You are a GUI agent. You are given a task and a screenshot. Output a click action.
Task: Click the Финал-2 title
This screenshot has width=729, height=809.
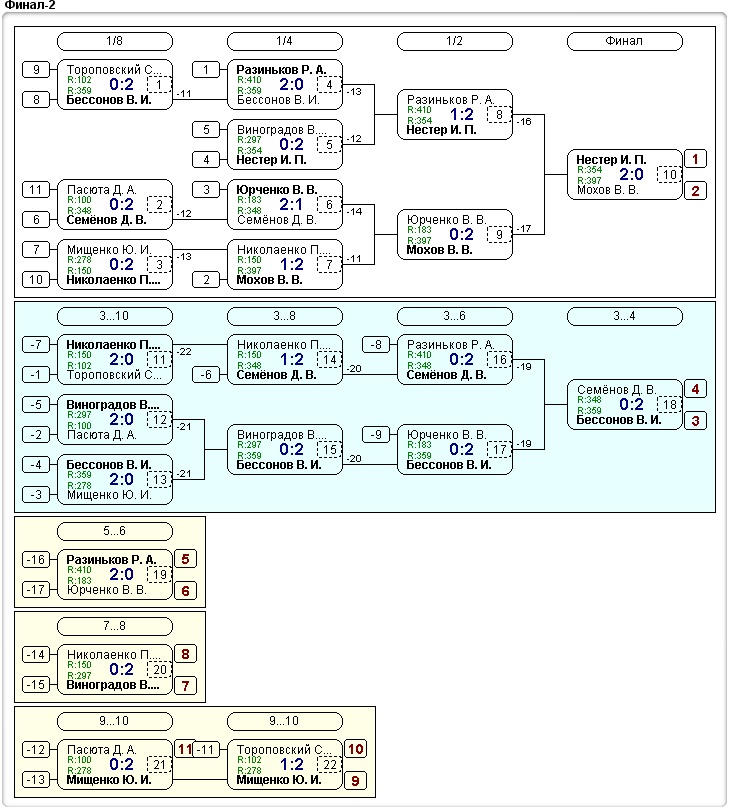coord(29,6)
